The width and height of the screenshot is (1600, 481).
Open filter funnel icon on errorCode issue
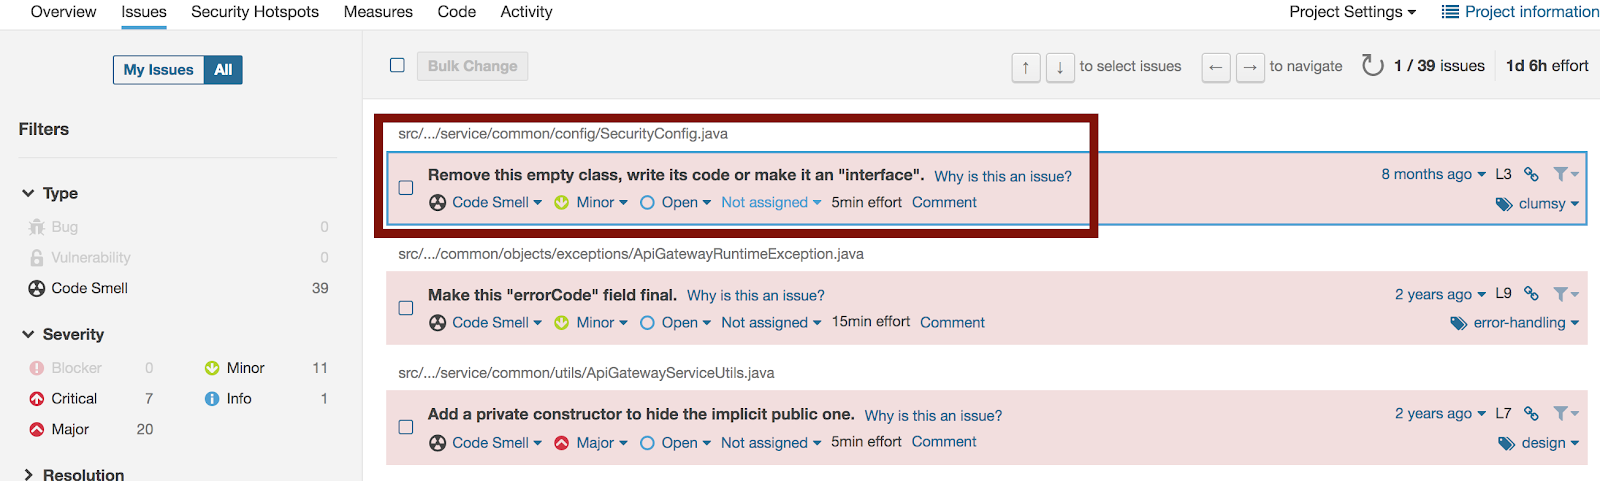pyautogui.click(x=1564, y=294)
